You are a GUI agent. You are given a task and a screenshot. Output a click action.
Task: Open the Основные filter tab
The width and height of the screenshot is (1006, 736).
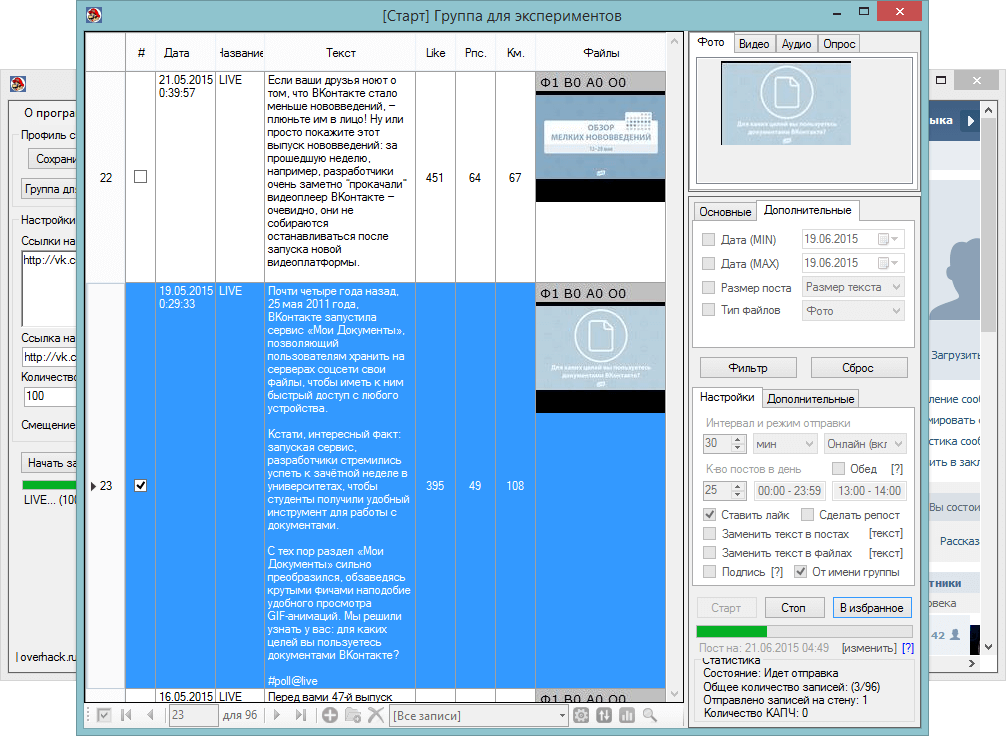click(x=725, y=212)
